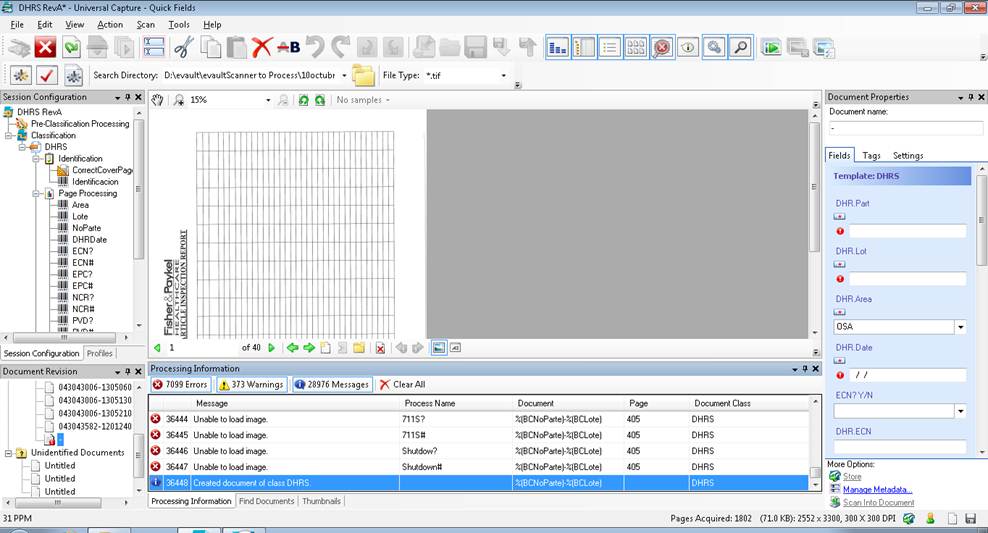
Task: Switch to the Thumbnails tab
Action: point(321,501)
